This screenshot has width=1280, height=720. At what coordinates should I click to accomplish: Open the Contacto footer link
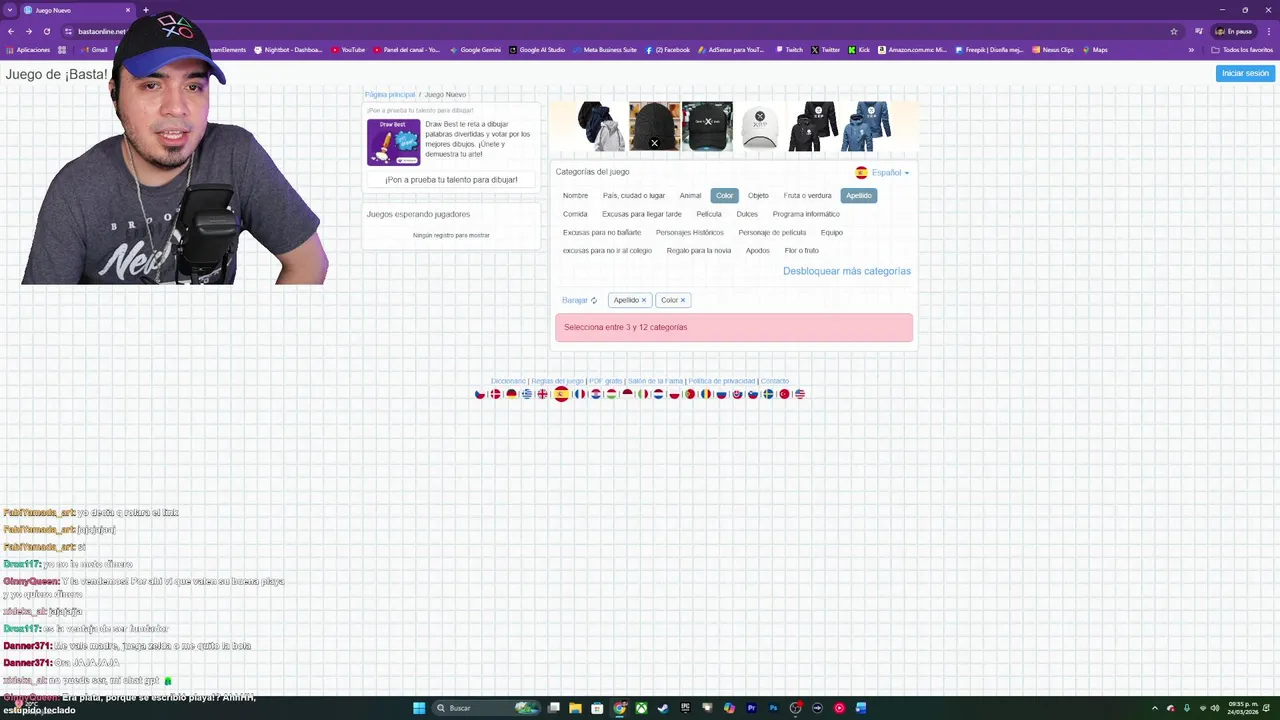(x=775, y=381)
